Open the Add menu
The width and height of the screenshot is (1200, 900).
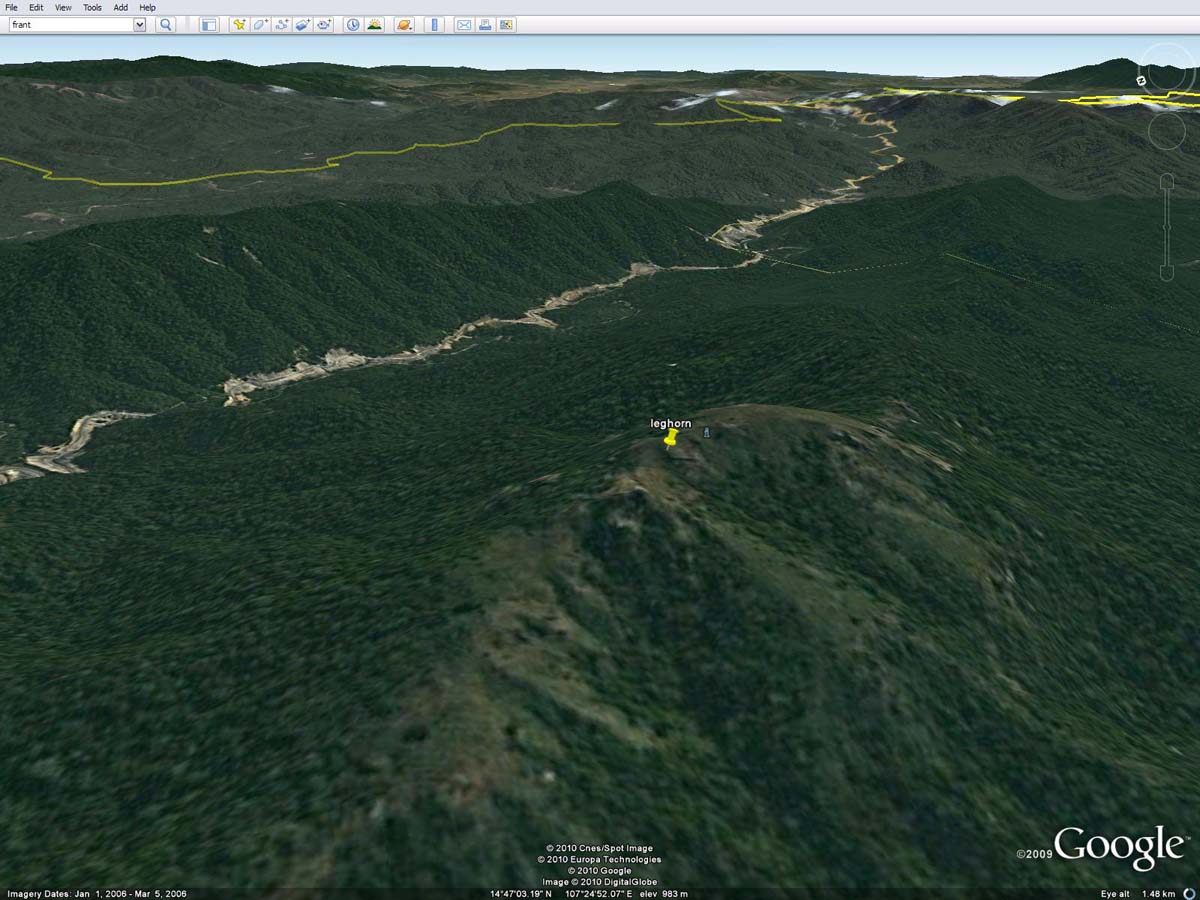coord(120,7)
